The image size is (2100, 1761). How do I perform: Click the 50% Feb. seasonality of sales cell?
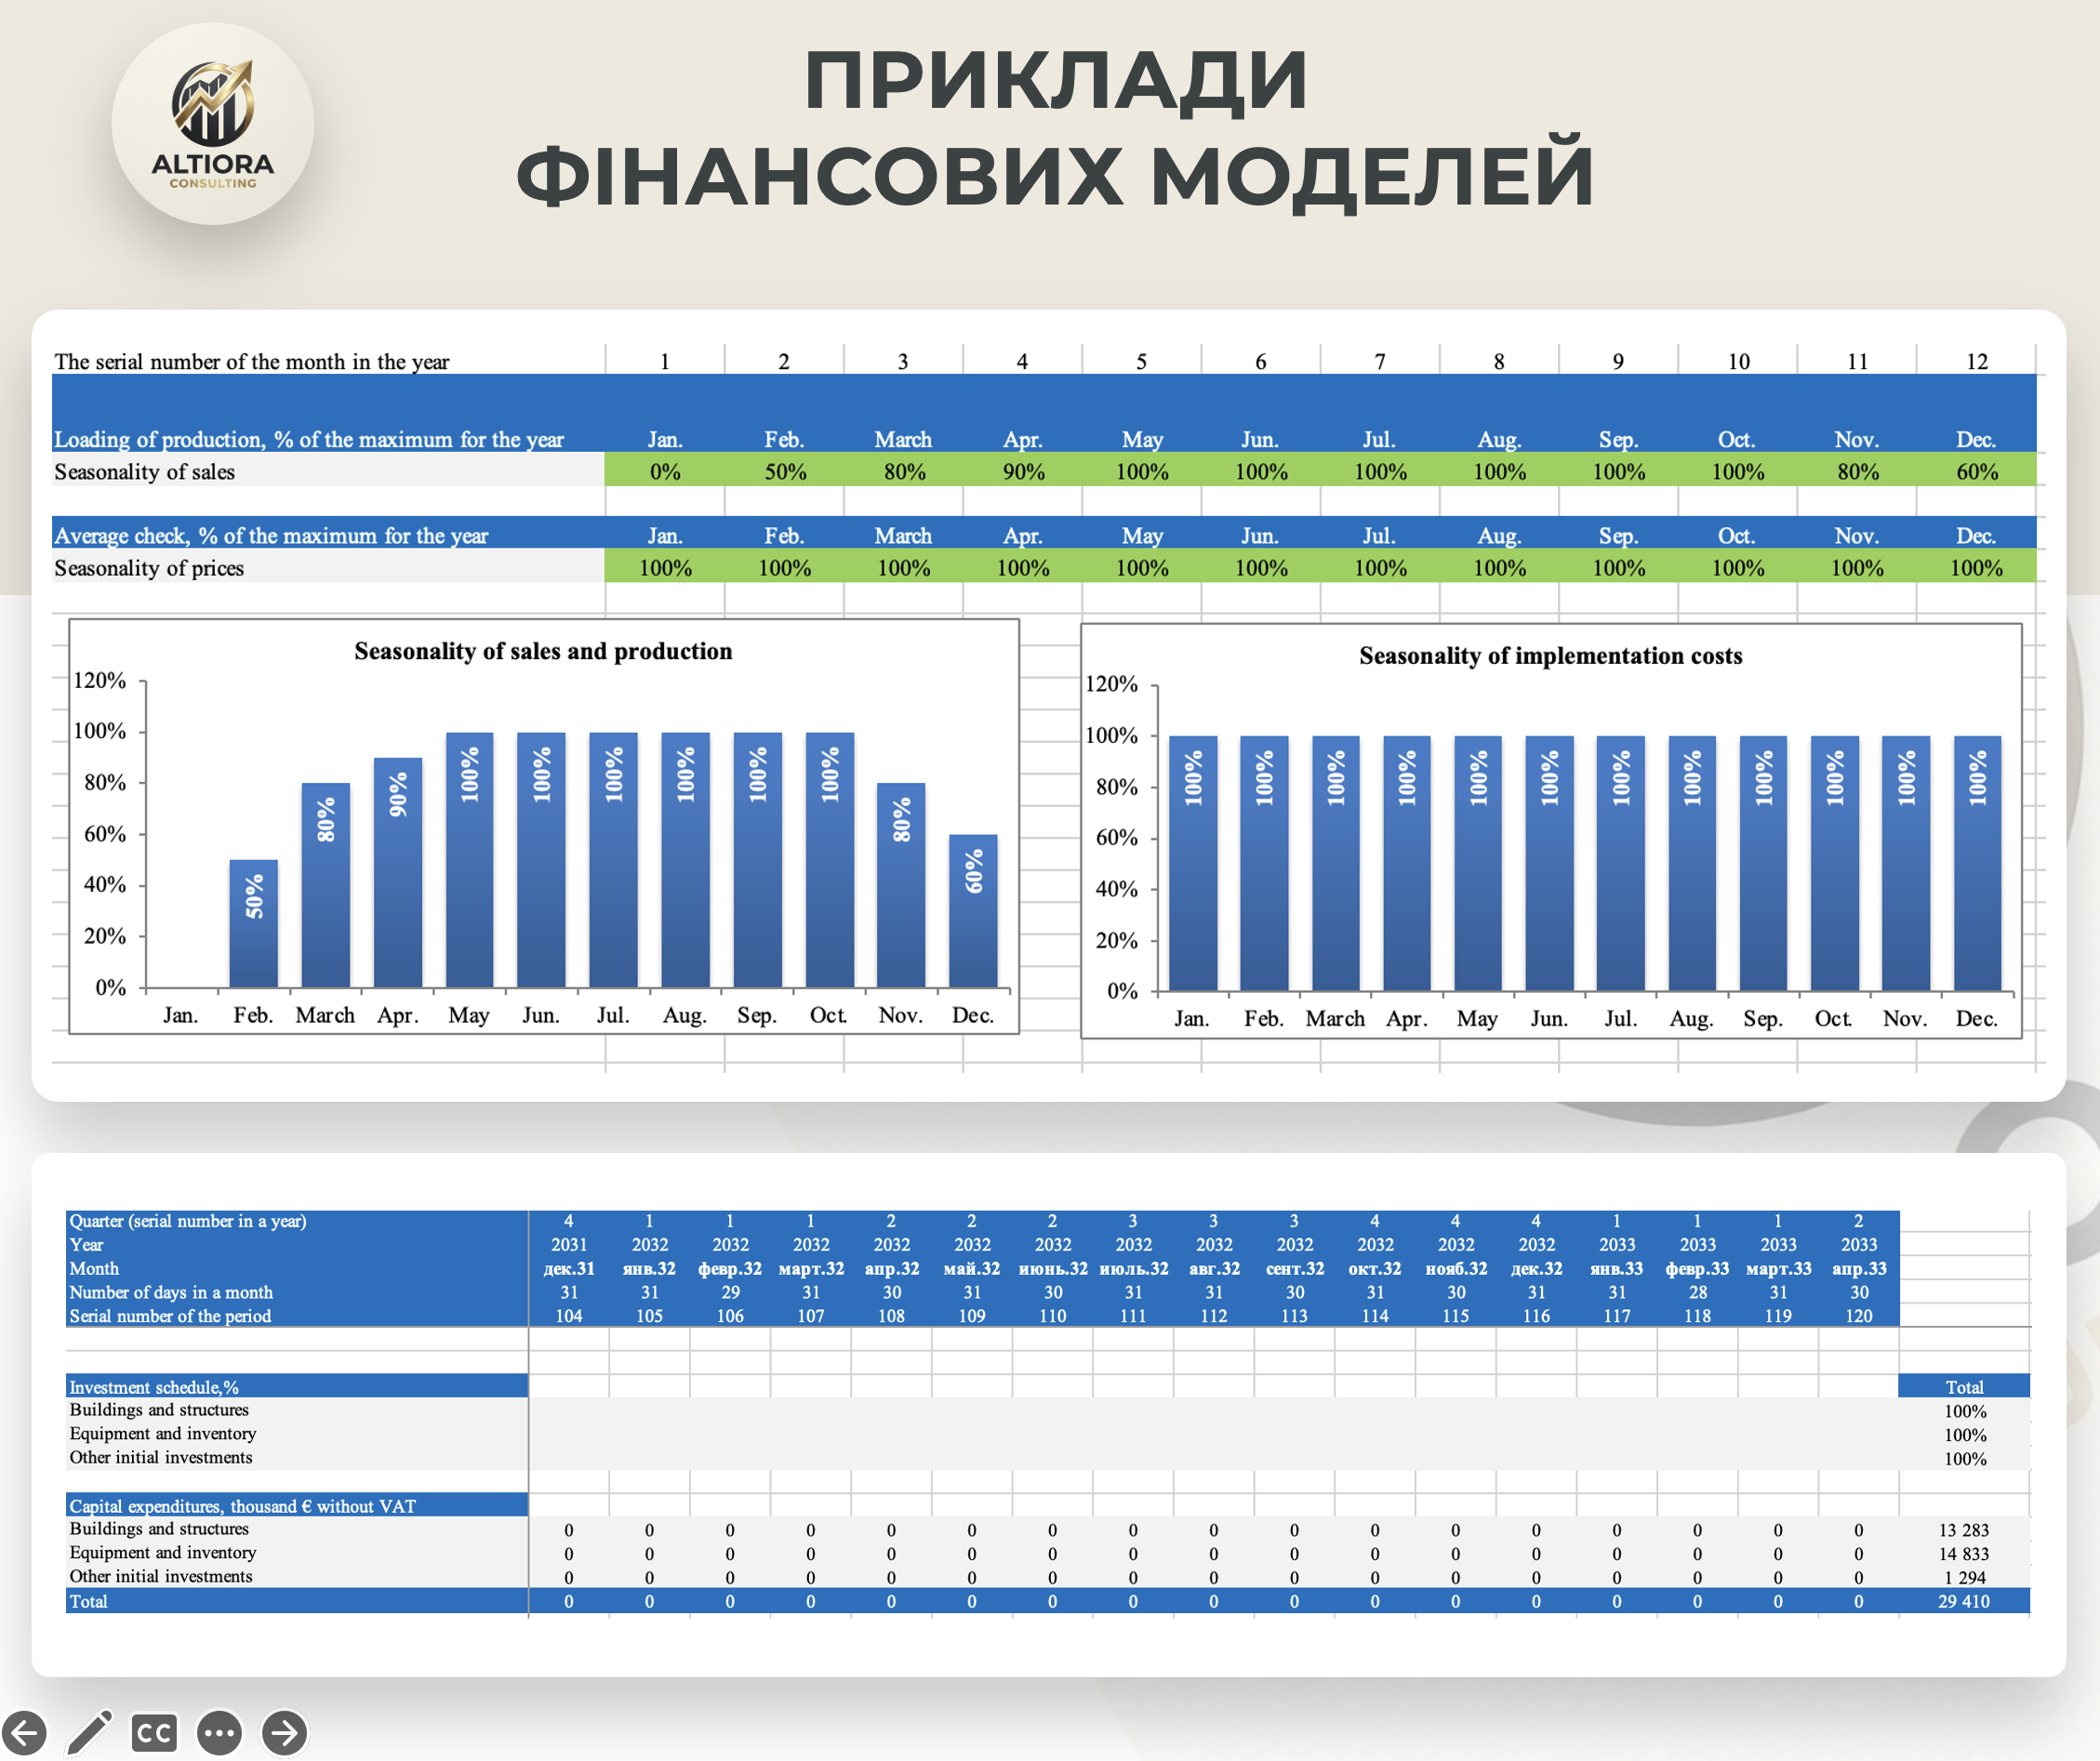pyautogui.click(x=784, y=471)
